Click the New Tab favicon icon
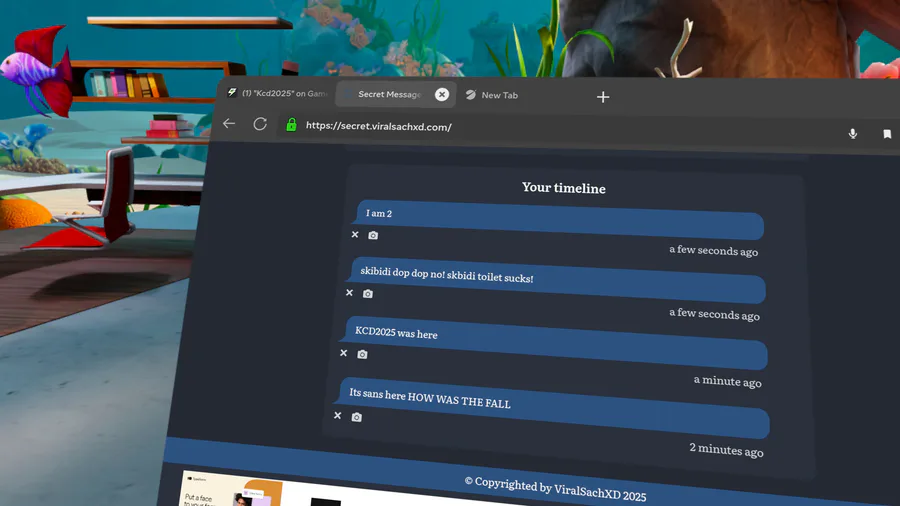 (471, 95)
